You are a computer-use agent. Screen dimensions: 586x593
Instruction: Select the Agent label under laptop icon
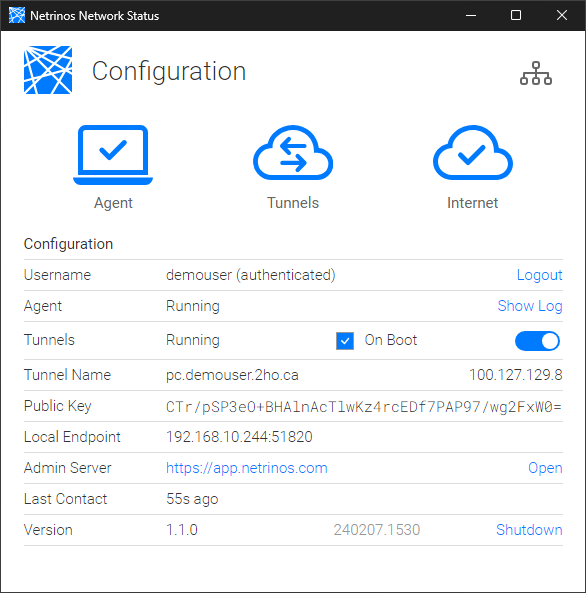click(x=113, y=203)
